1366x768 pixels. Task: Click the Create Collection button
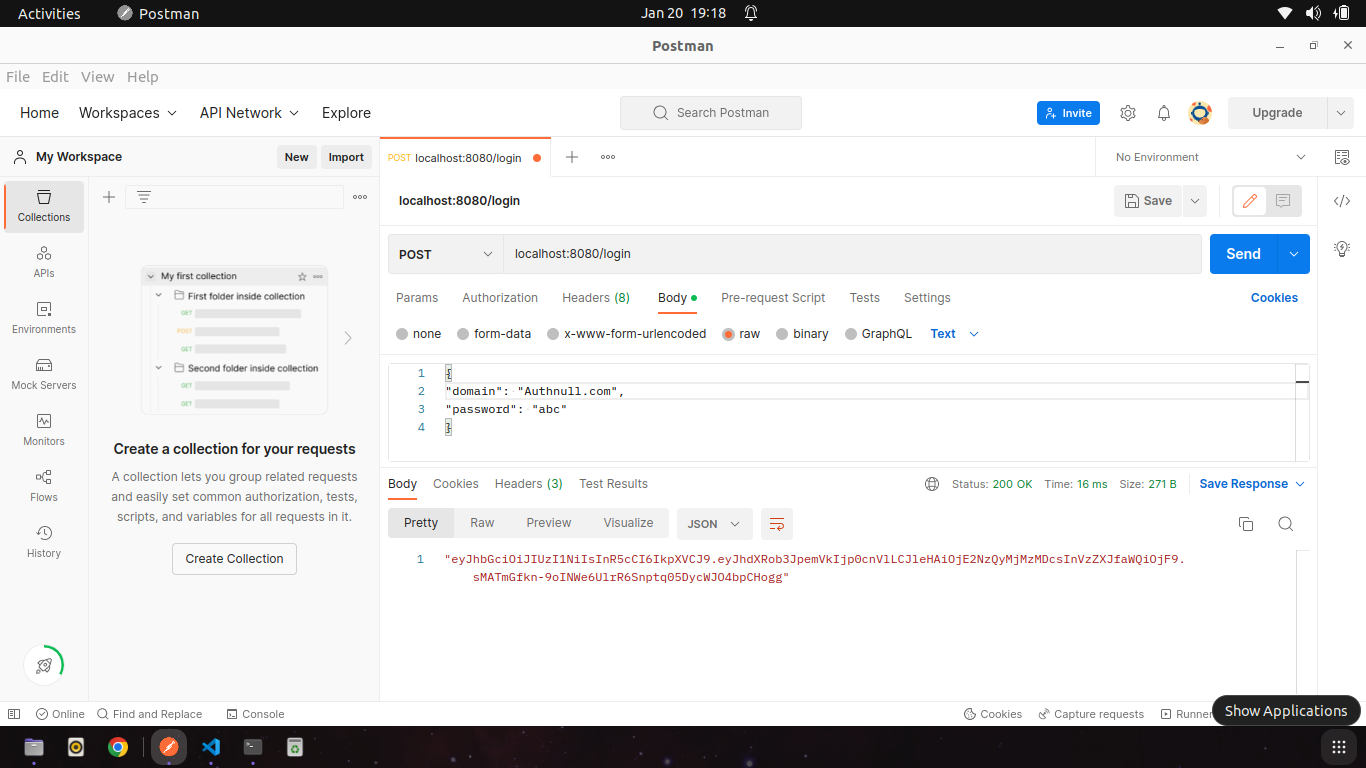click(234, 559)
